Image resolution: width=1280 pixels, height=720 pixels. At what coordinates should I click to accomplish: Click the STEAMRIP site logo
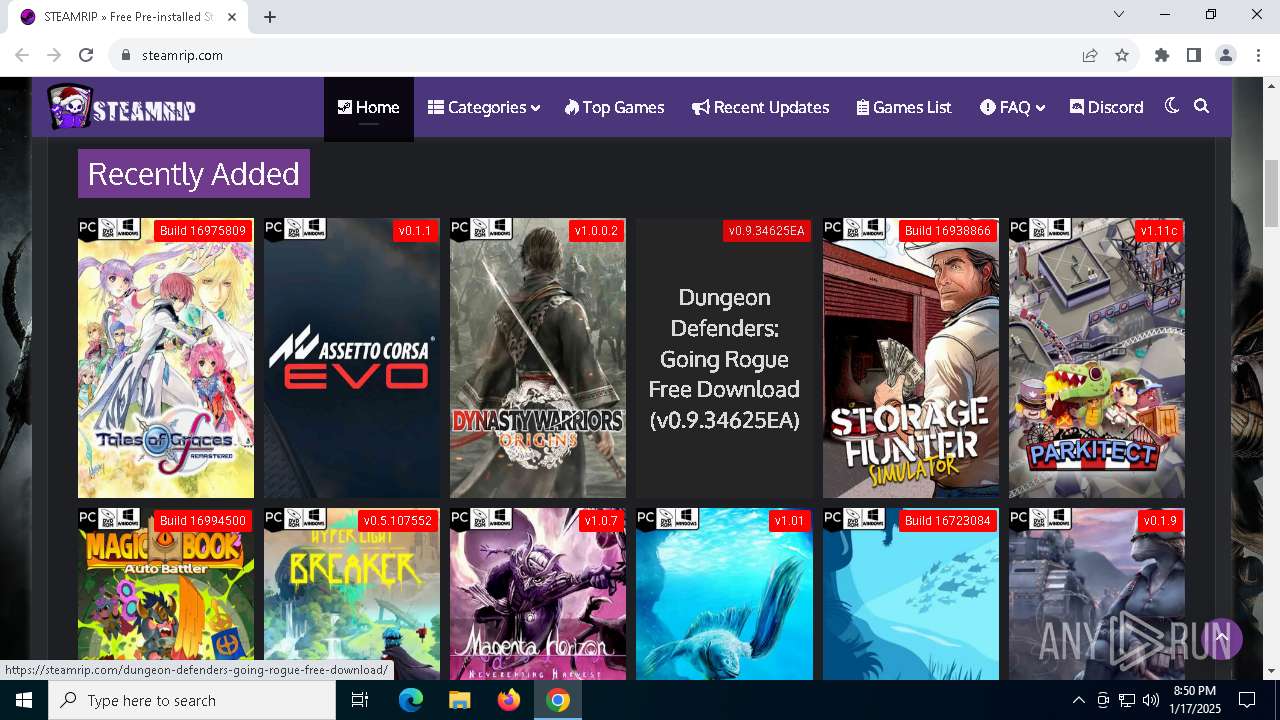(121, 107)
